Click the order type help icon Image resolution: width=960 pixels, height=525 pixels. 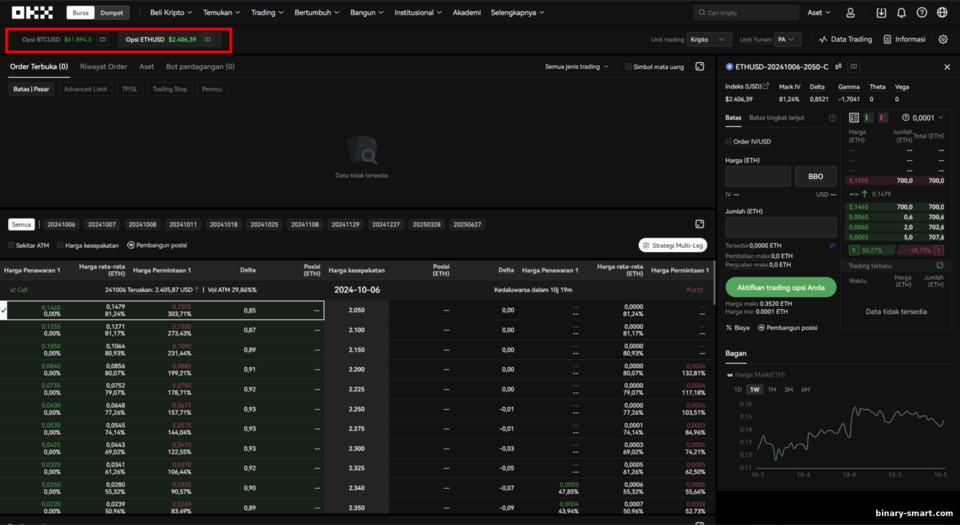point(832,117)
